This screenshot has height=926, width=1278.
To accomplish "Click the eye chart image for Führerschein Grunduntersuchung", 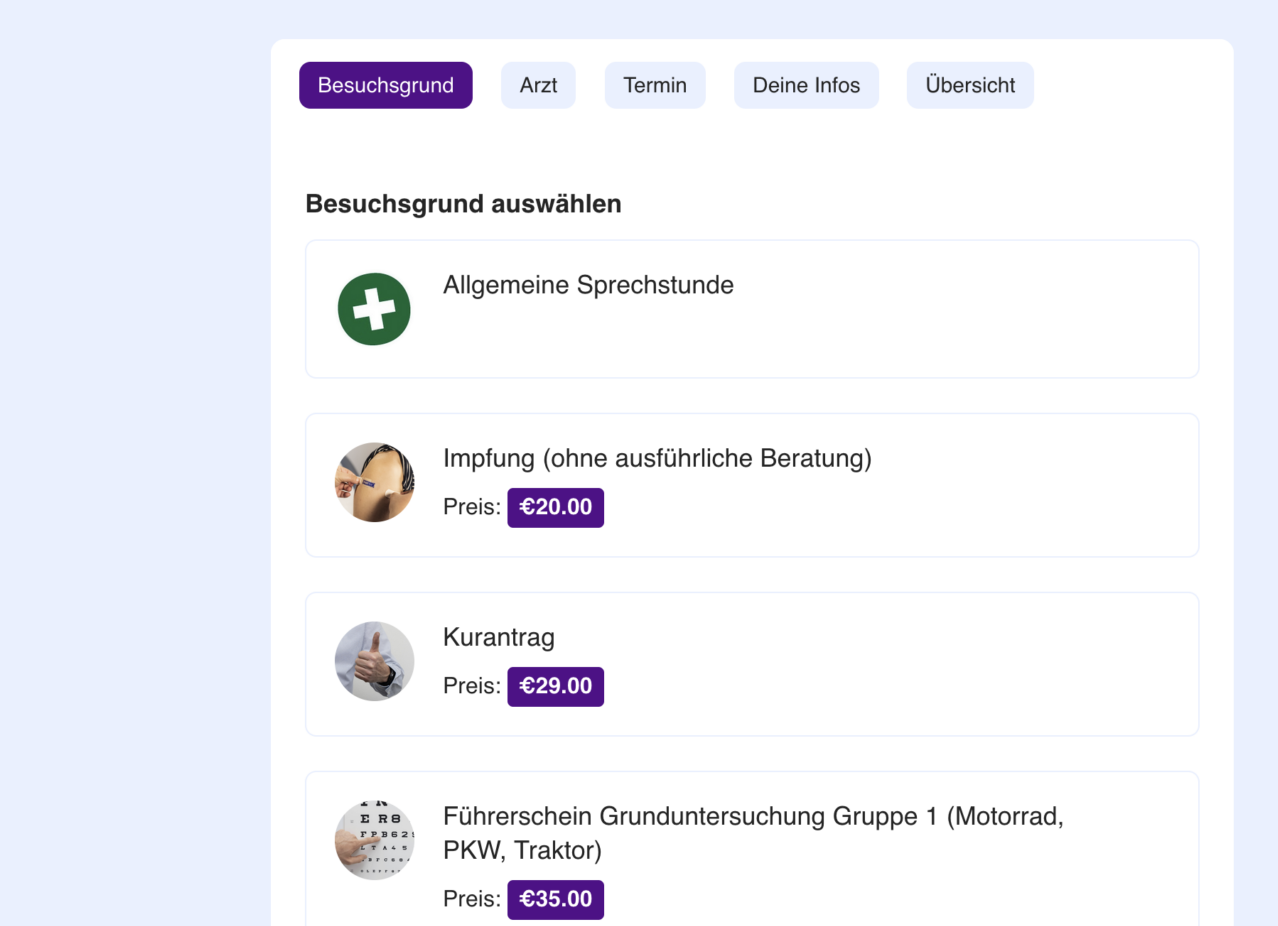I will coord(374,840).
